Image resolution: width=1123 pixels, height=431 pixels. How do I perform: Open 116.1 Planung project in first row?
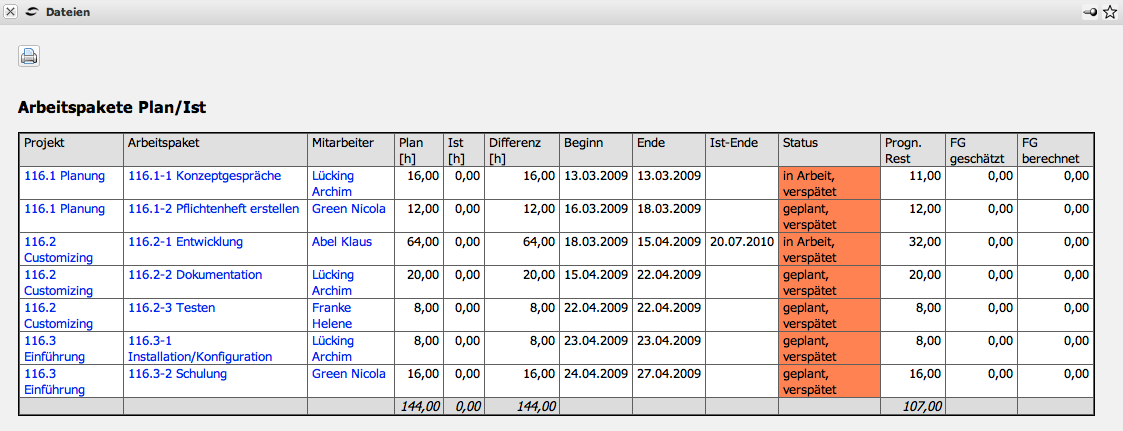[x=64, y=176]
